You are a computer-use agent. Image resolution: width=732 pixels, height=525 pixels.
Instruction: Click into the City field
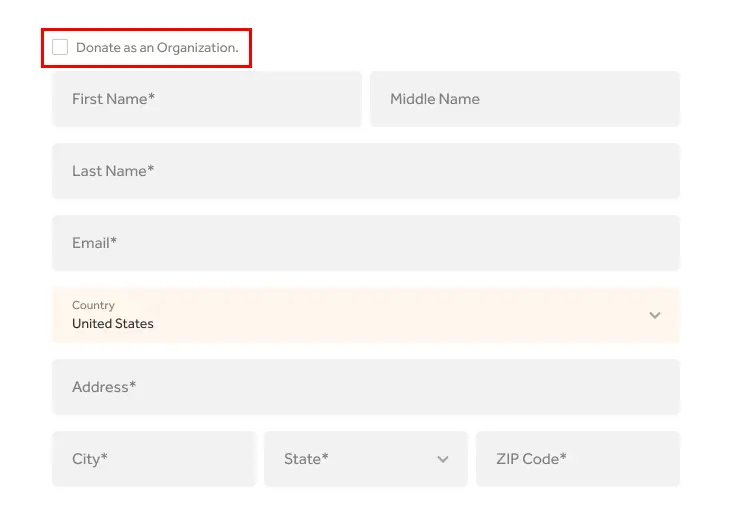[x=154, y=459]
